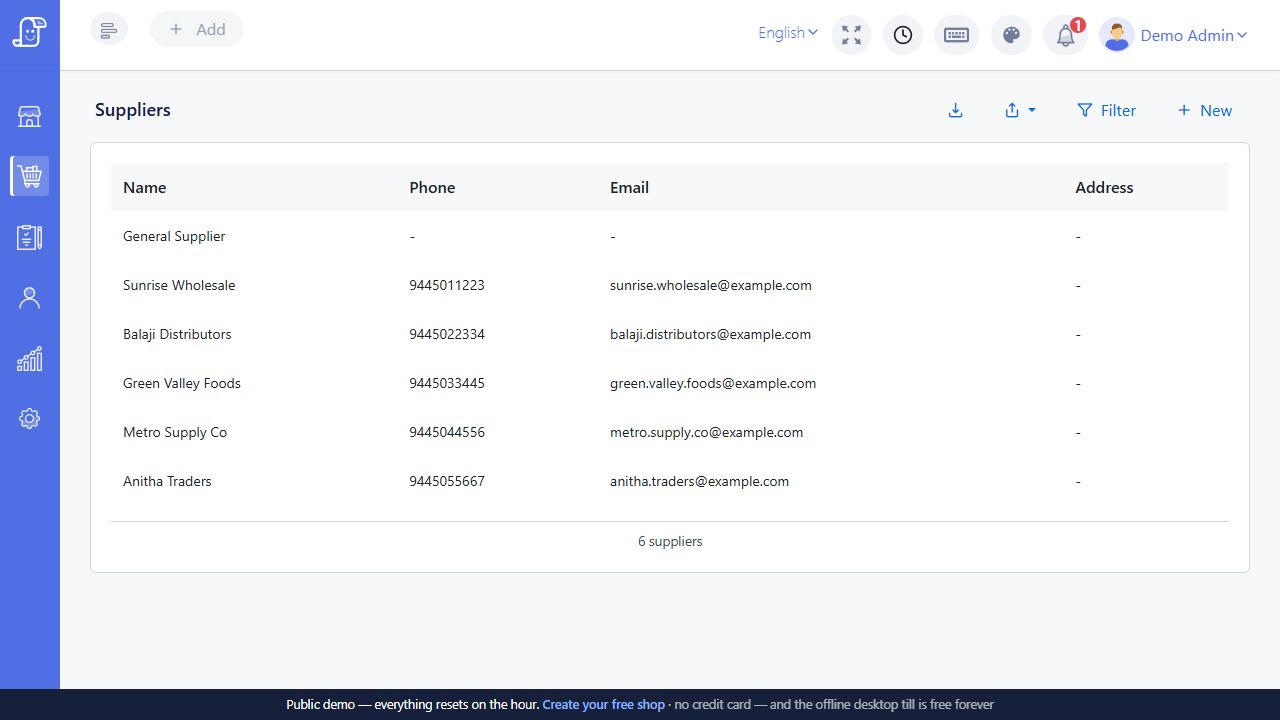Click phone number 9445055667

point(447,481)
